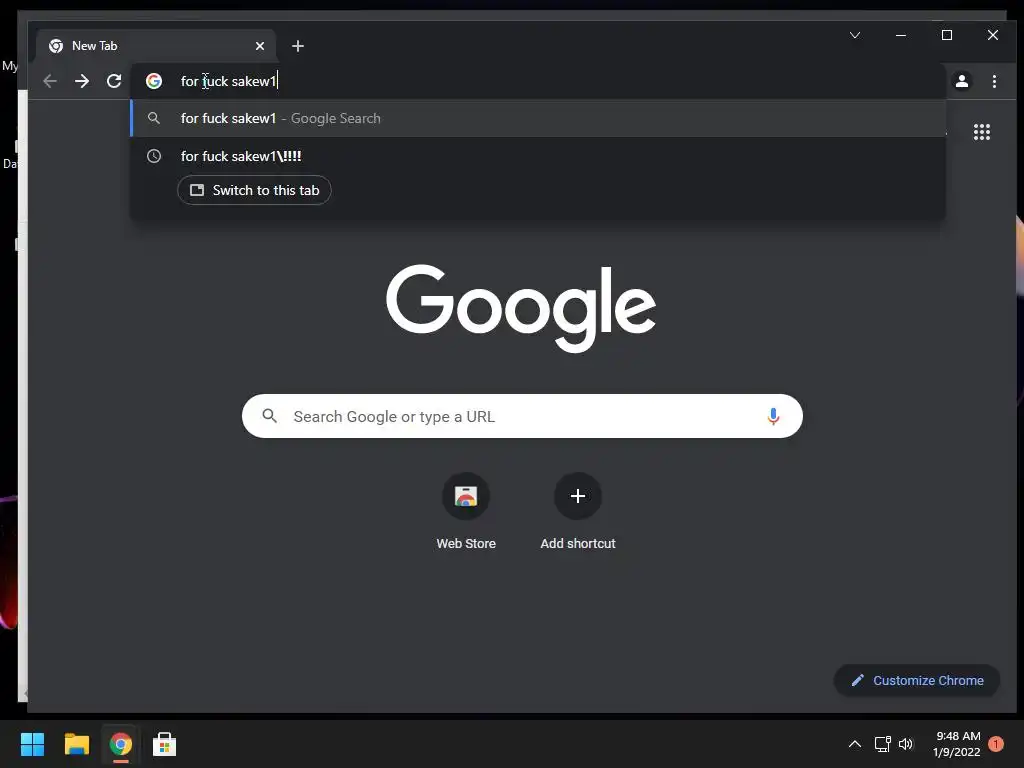This screenshot has width=1024, height=768.
Task: Select 'for fuck sakew1 - Google Search' suggestion
Action: 538,118
